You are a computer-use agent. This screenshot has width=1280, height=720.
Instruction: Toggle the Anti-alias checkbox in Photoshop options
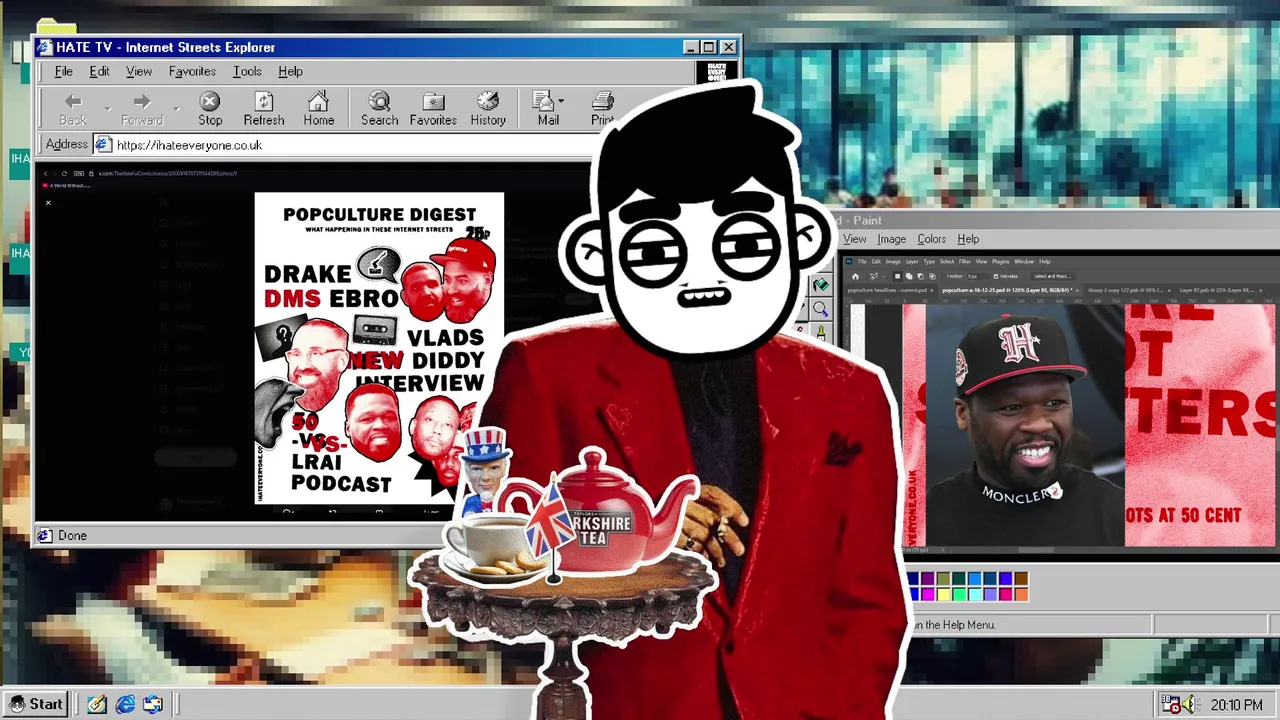(996, 276)
